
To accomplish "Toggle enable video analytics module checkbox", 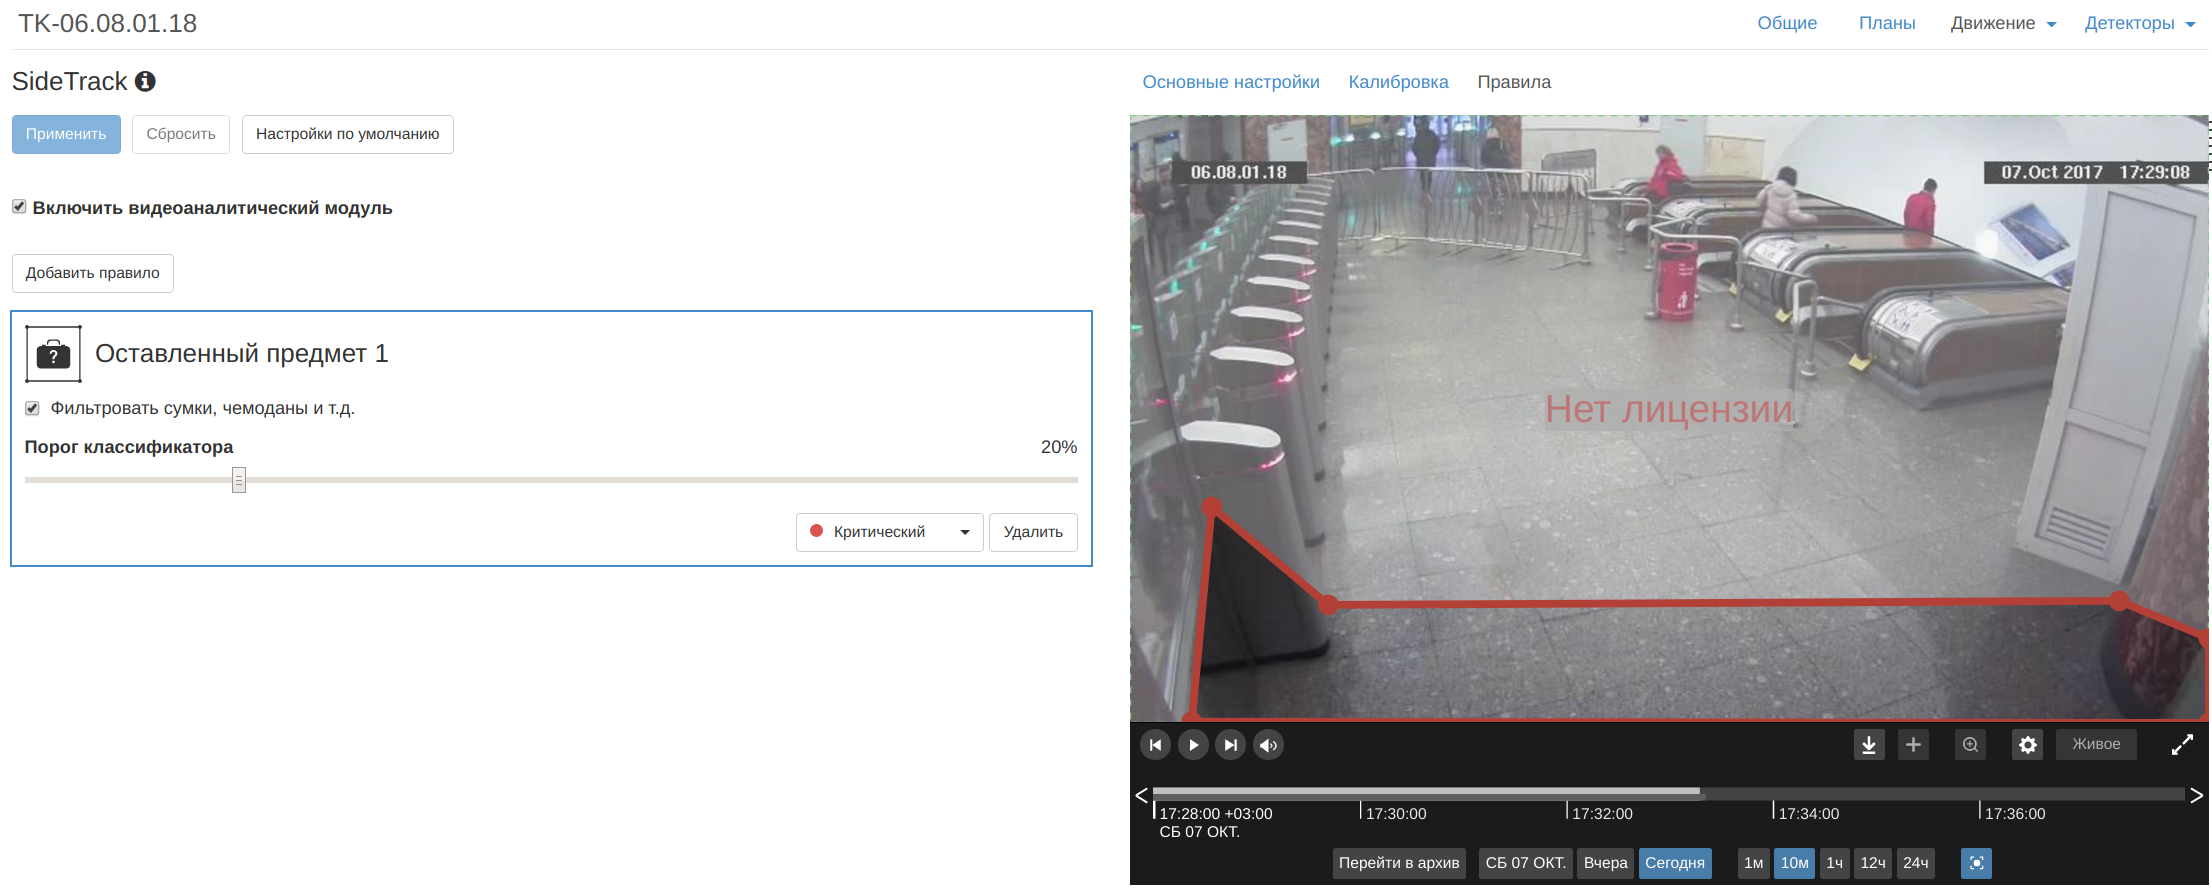I will click(19, 207).
